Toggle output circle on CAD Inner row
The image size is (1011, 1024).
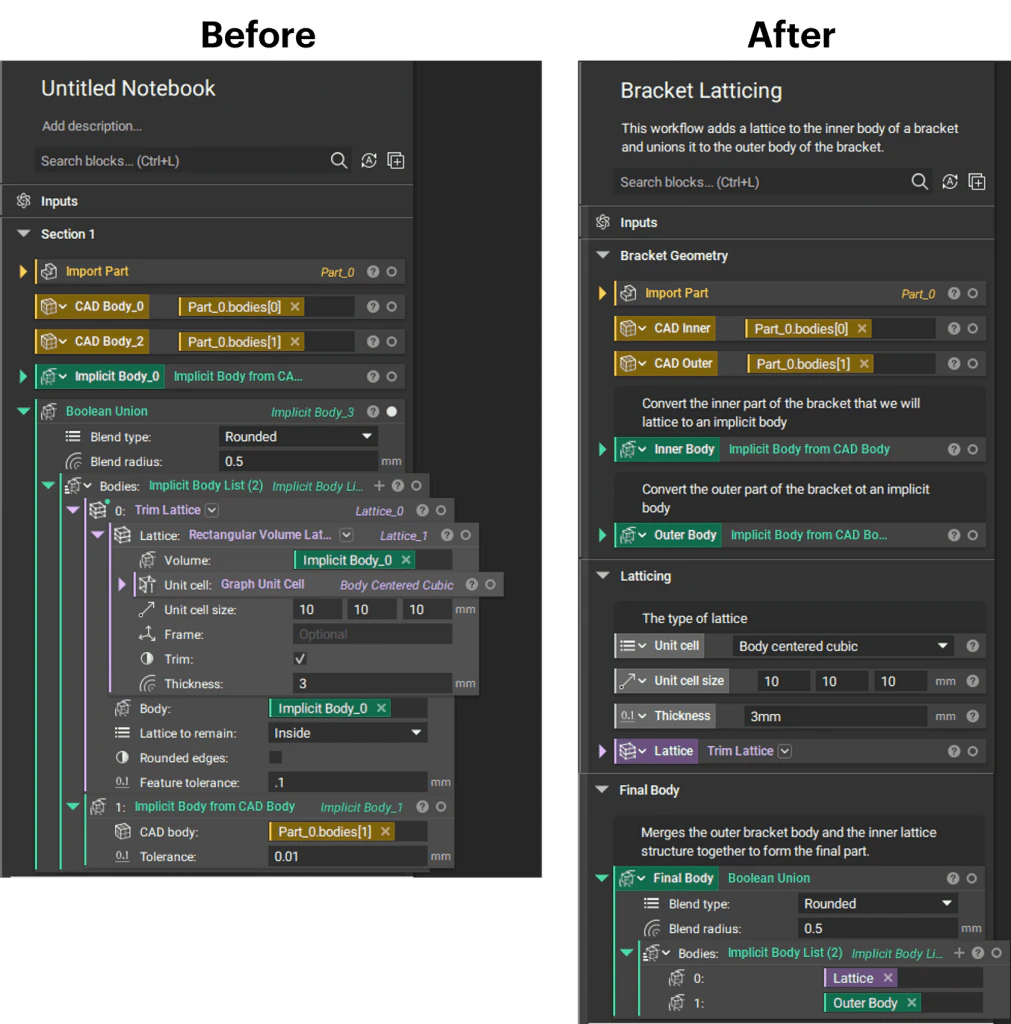[x=972, y=328]
